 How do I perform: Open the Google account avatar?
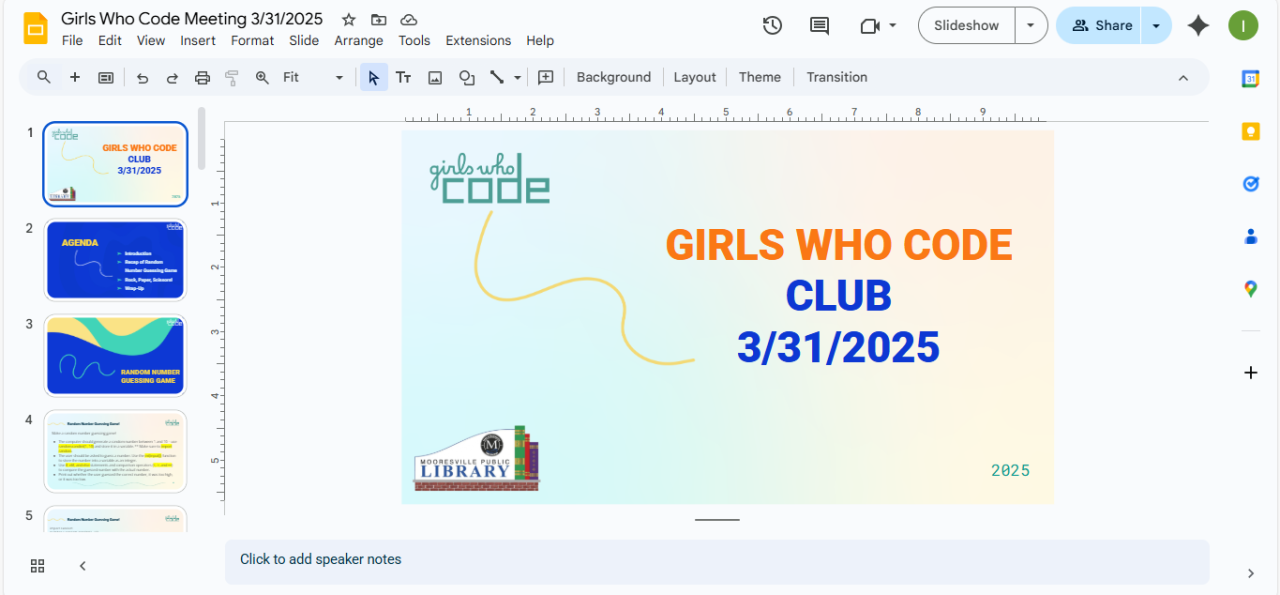(1243, 26)
